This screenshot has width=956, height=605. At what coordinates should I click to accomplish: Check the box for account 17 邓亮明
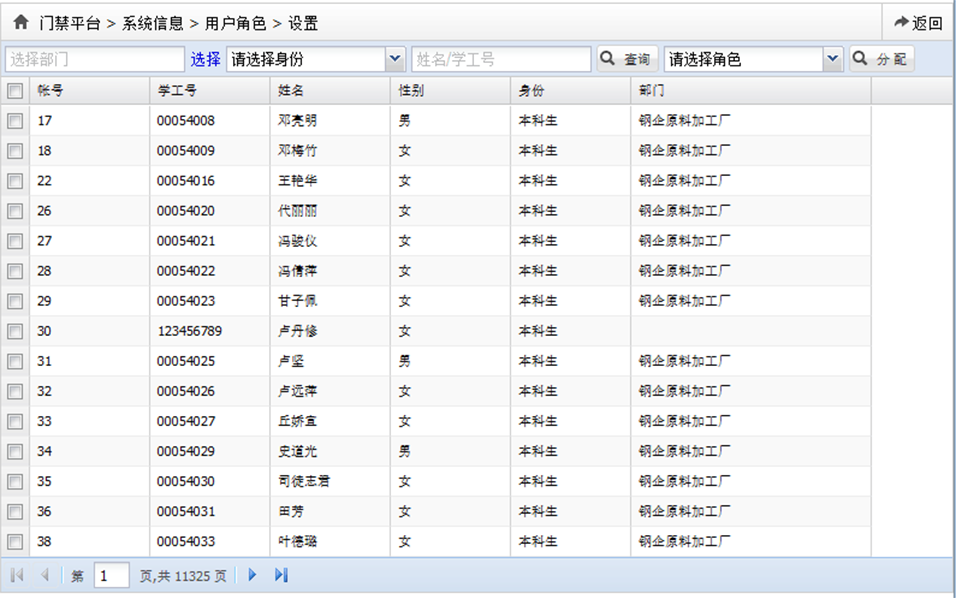pos(15,121)
